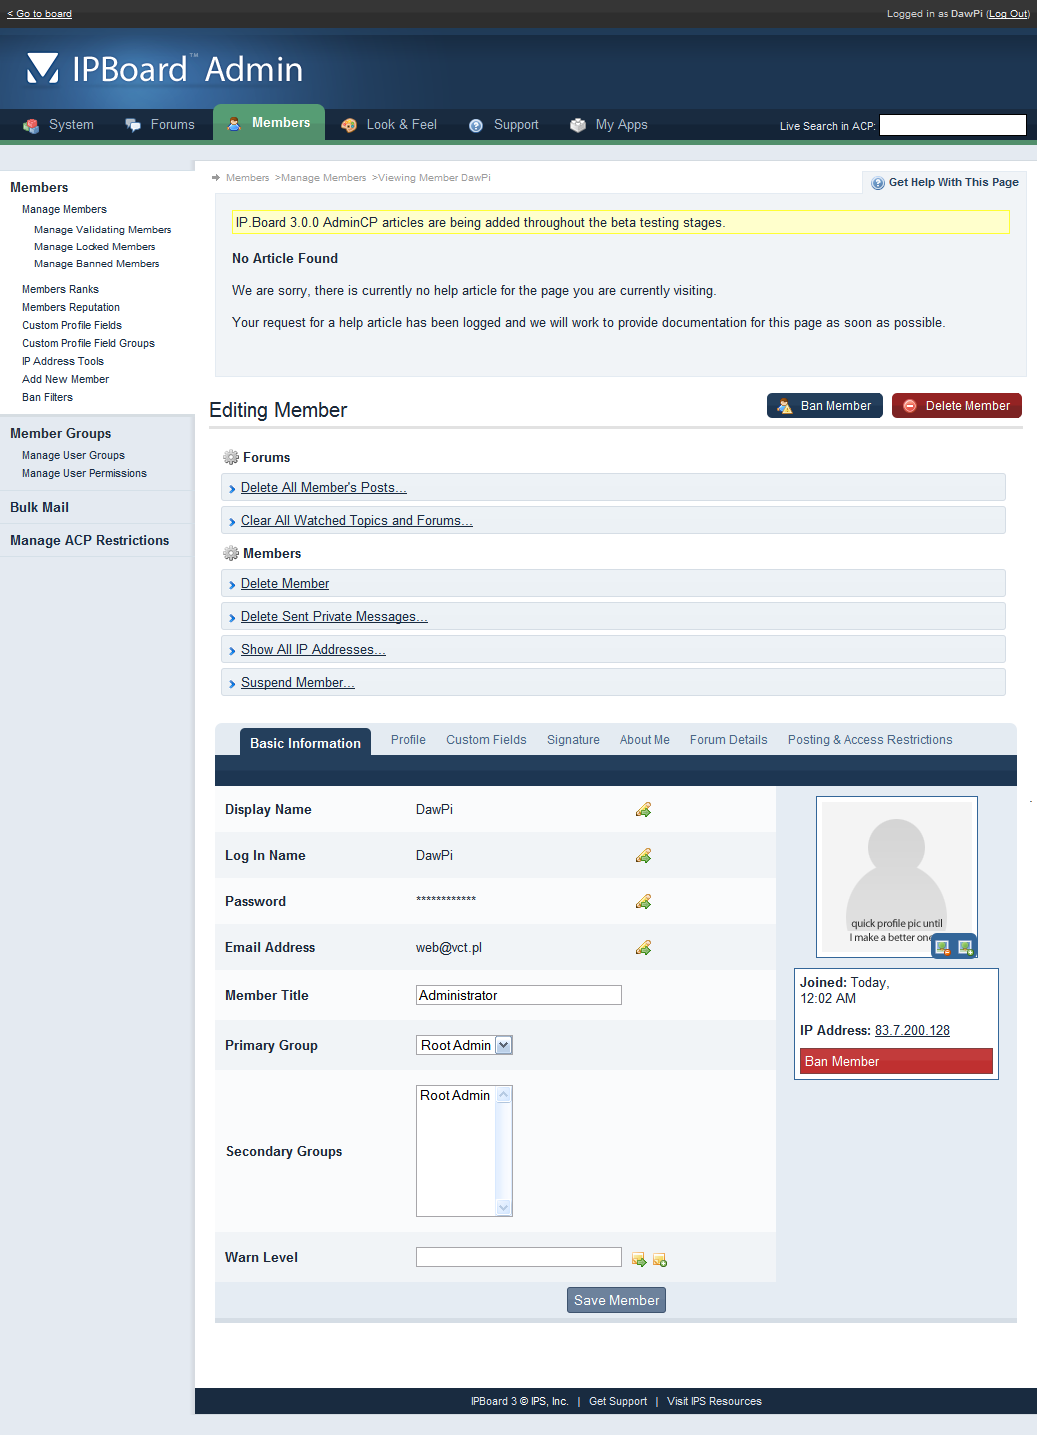The image size is (1037, 1435).
Task: Click the red Delete Member button
Action: (956, 406)
